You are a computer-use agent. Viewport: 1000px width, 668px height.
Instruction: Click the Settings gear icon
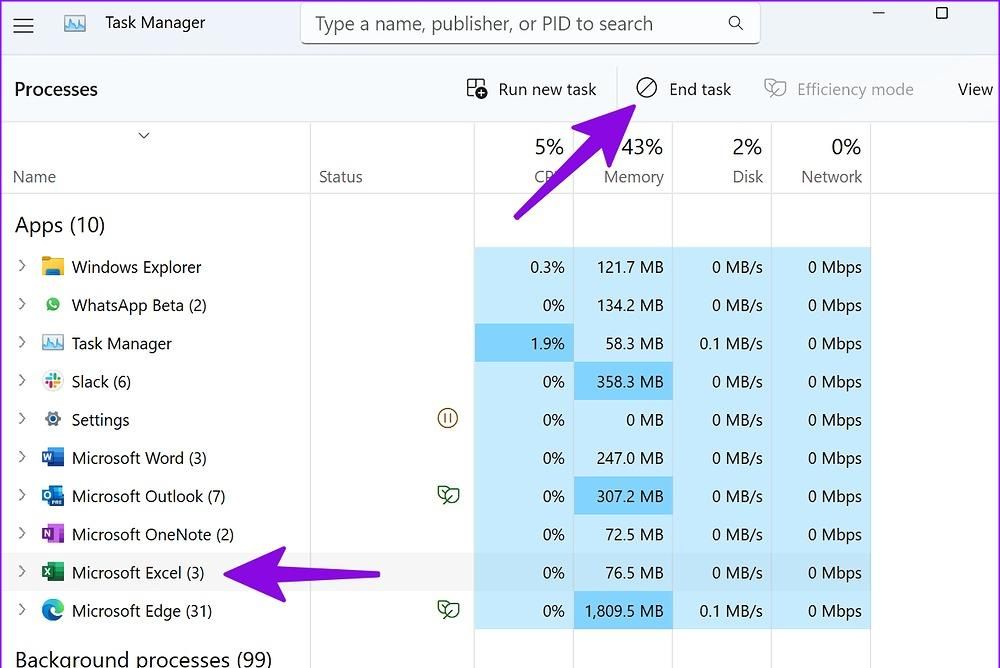click(x=52, y=419)
